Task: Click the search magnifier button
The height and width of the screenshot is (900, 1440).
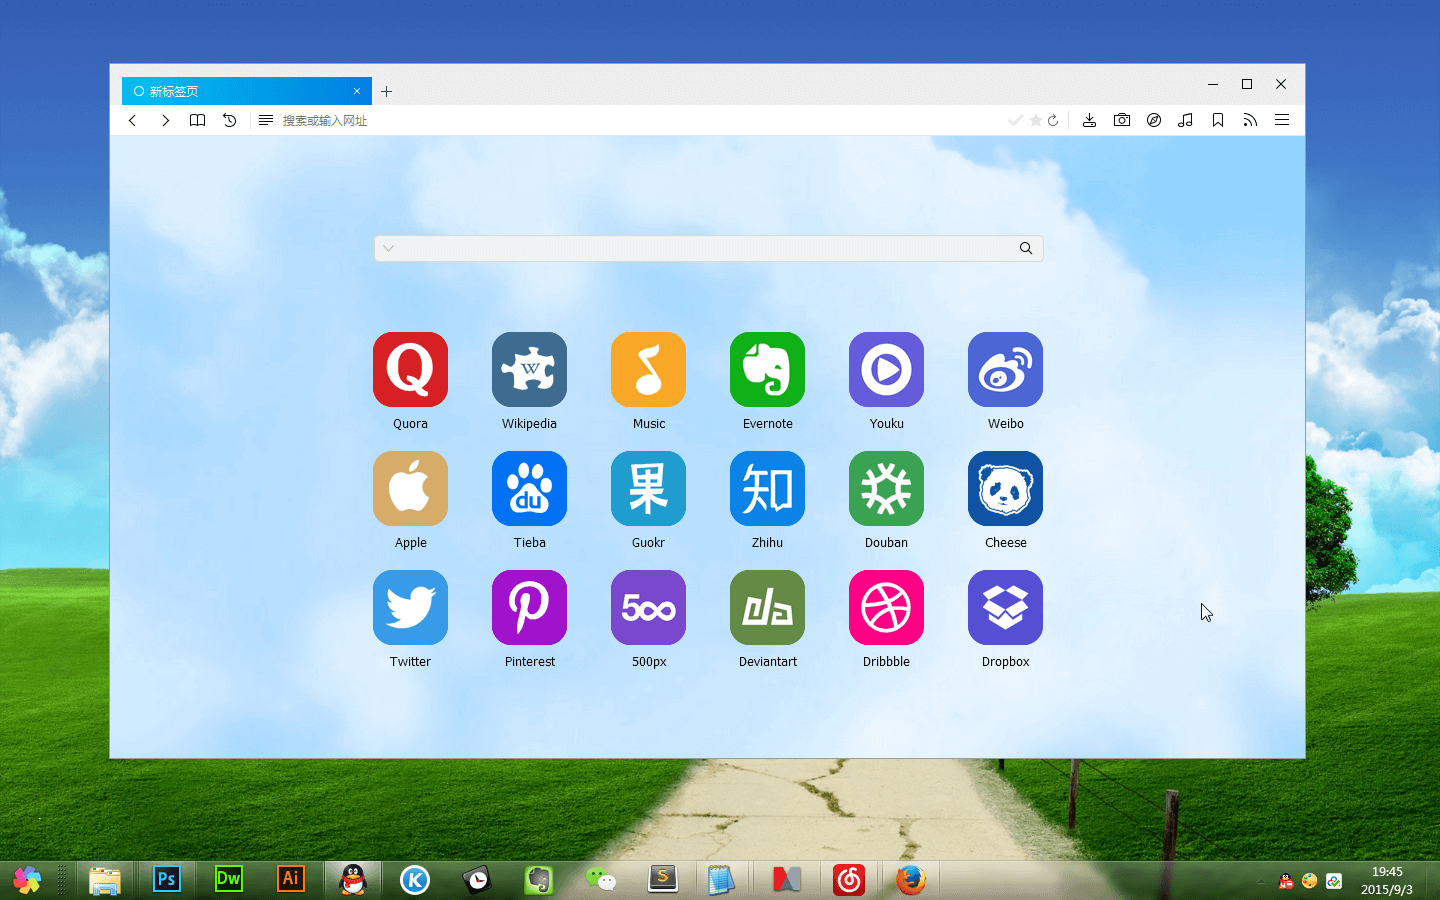Action: click(x=1025, y=248)
